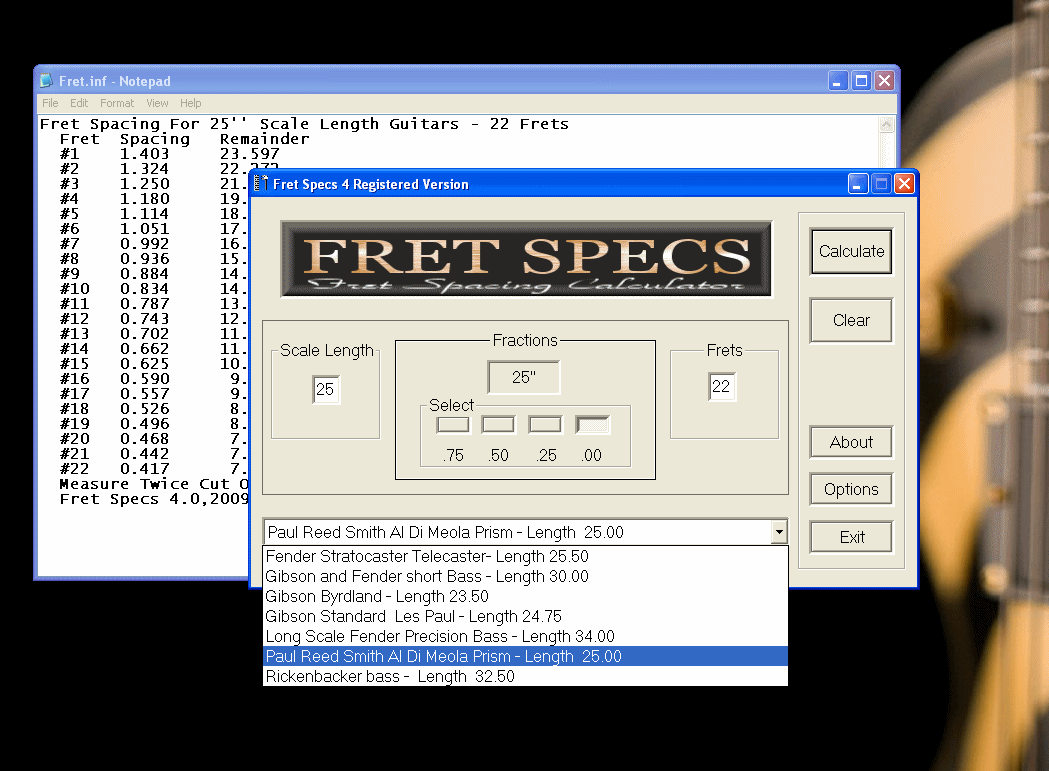This screenshot has height=771, width=1049.
Task: Choose Long Scale Fender Precision Bass preset
Action: [525, 636]
